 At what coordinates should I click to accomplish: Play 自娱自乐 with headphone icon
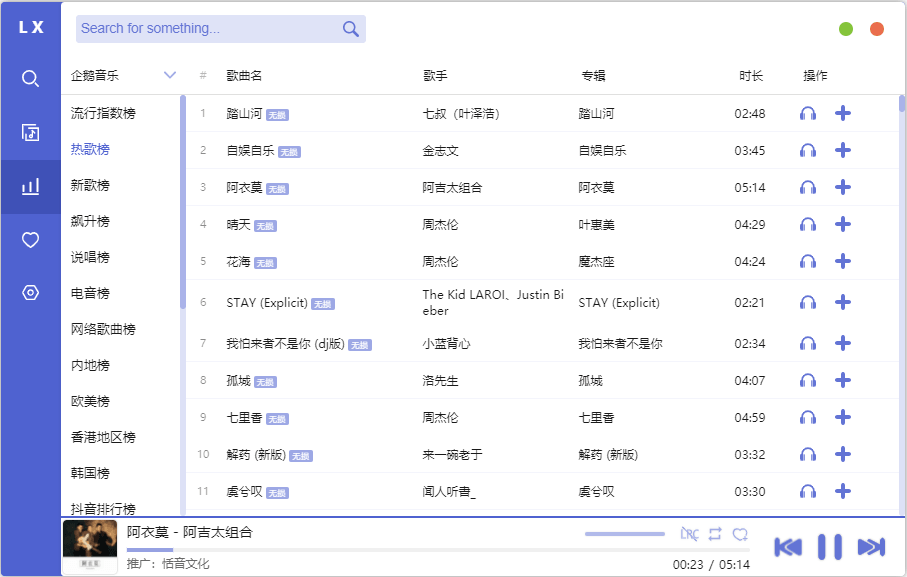point(808,150)
